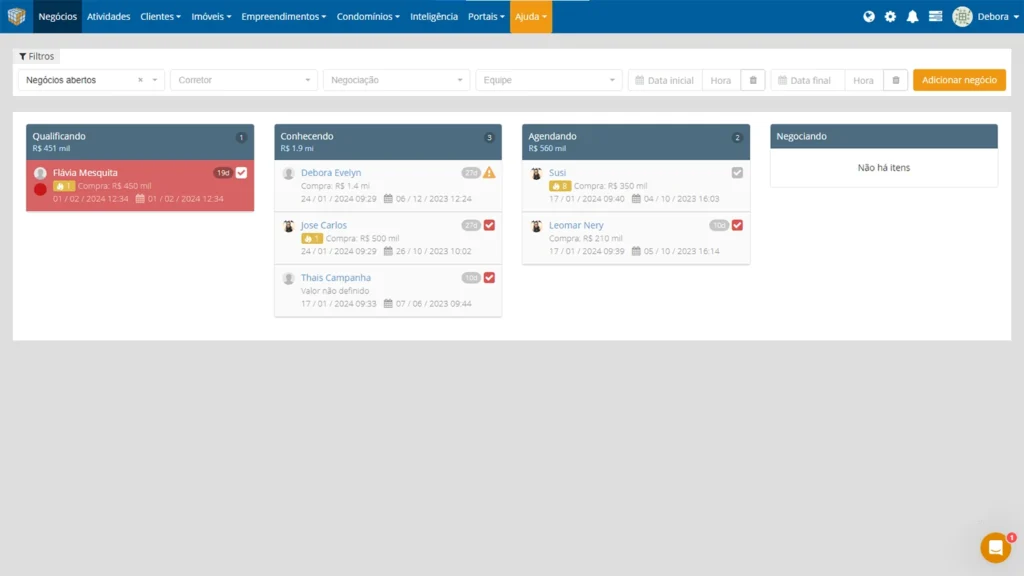The image size is (1024, 576).
Task: Open Flávia Mesquita deal
Action: [85, 172]
